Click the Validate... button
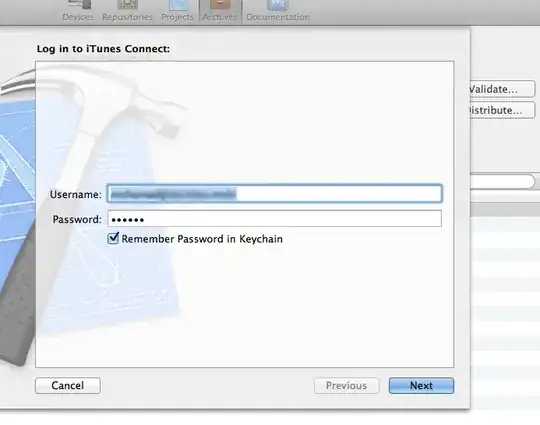The width and height of the screenshot is (540, 425). pyautogui.click(x=502, y=89)
